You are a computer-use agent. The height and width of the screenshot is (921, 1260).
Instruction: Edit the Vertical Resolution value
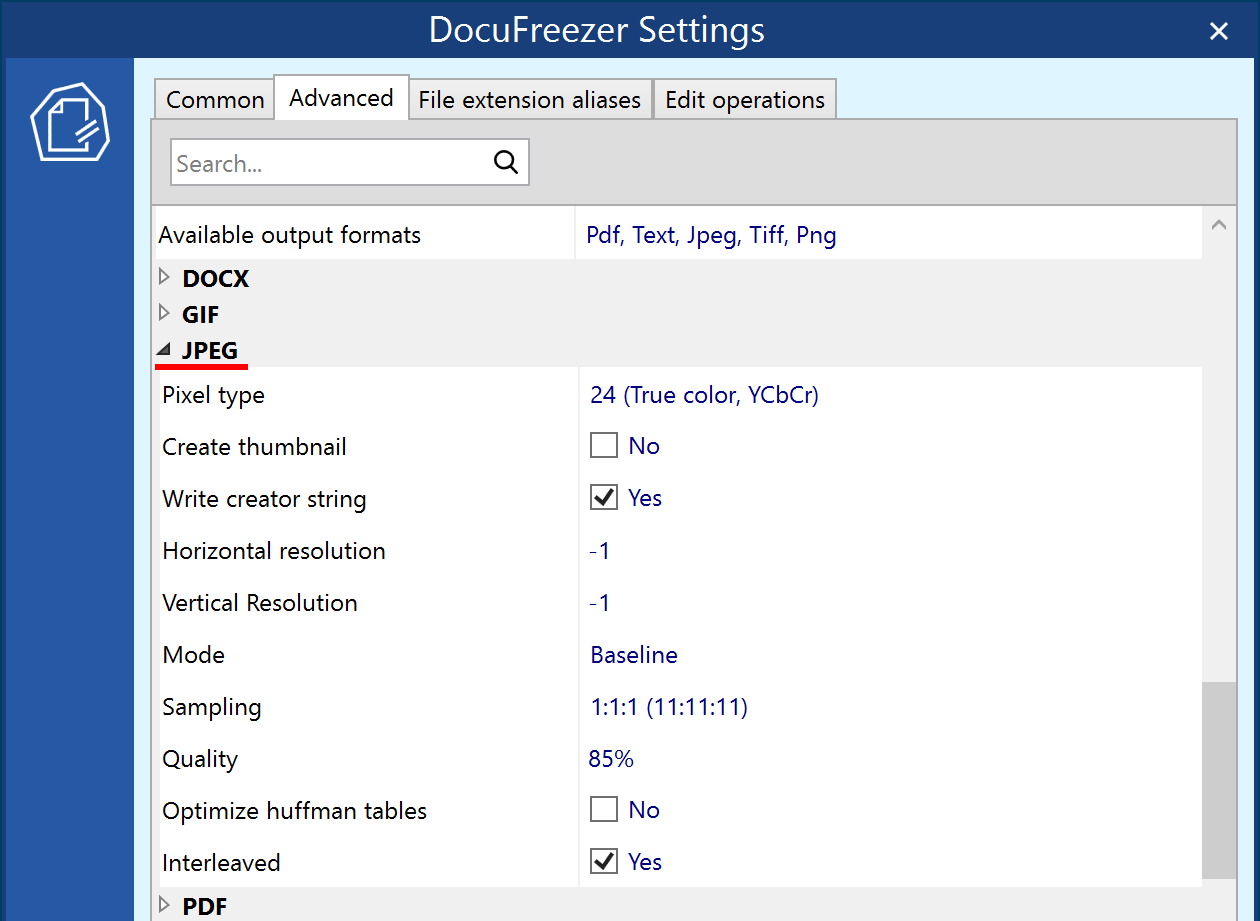click(x=599, y=603)
